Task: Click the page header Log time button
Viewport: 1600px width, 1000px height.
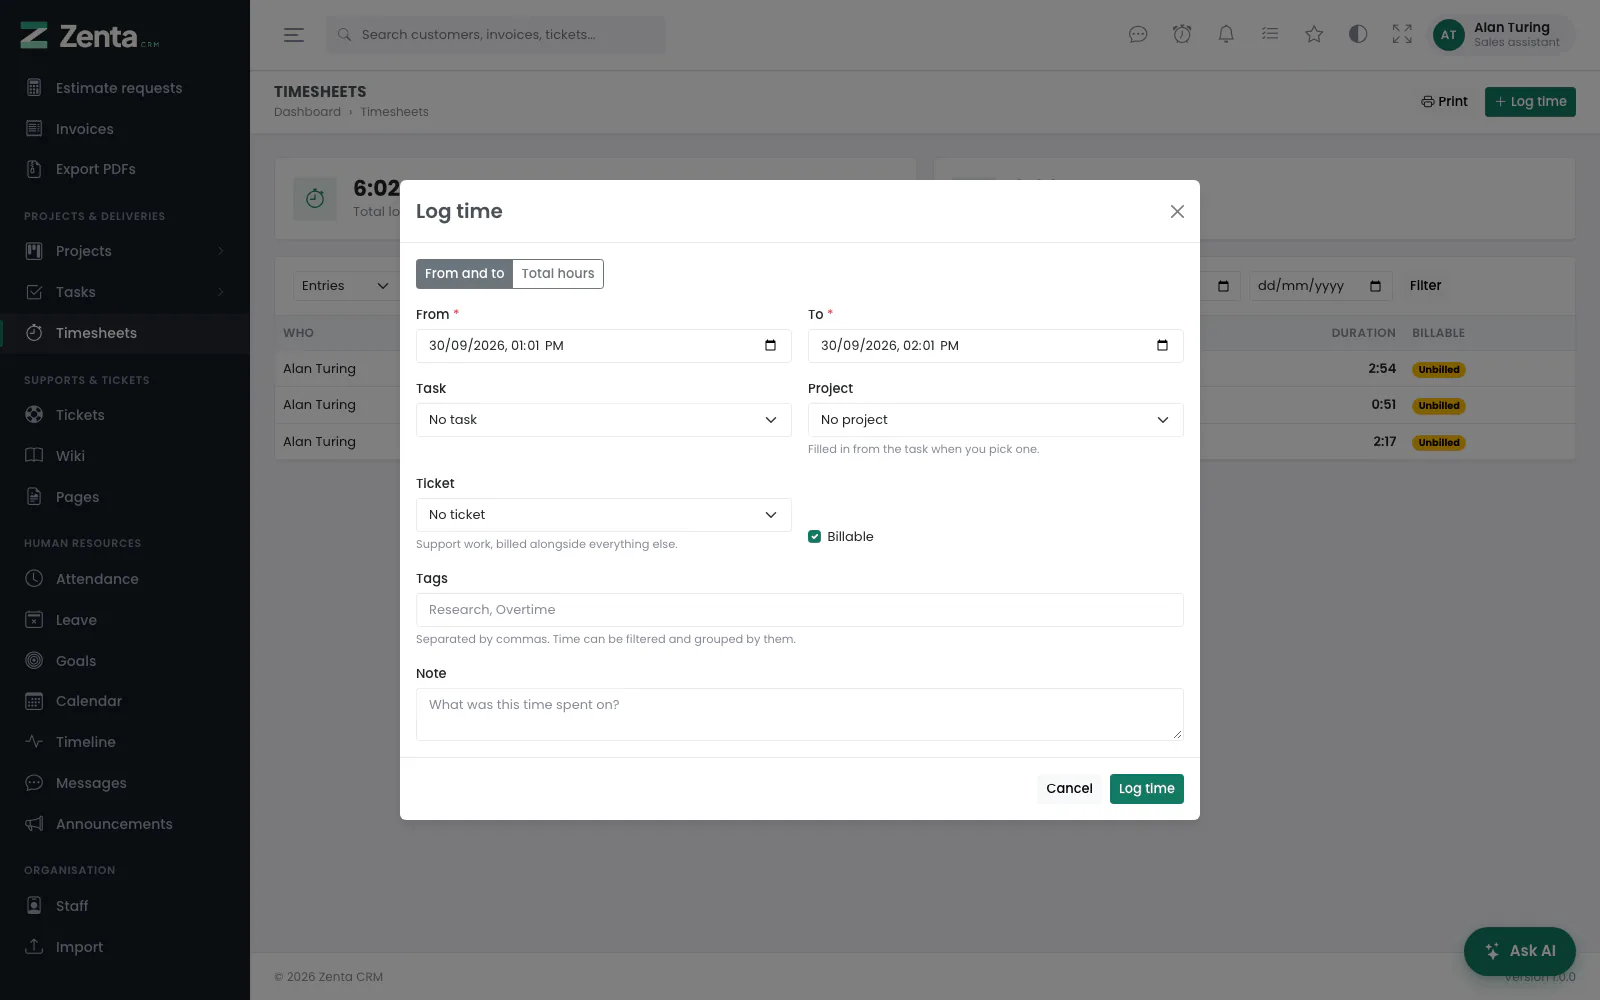Action: pos(1530,102)
